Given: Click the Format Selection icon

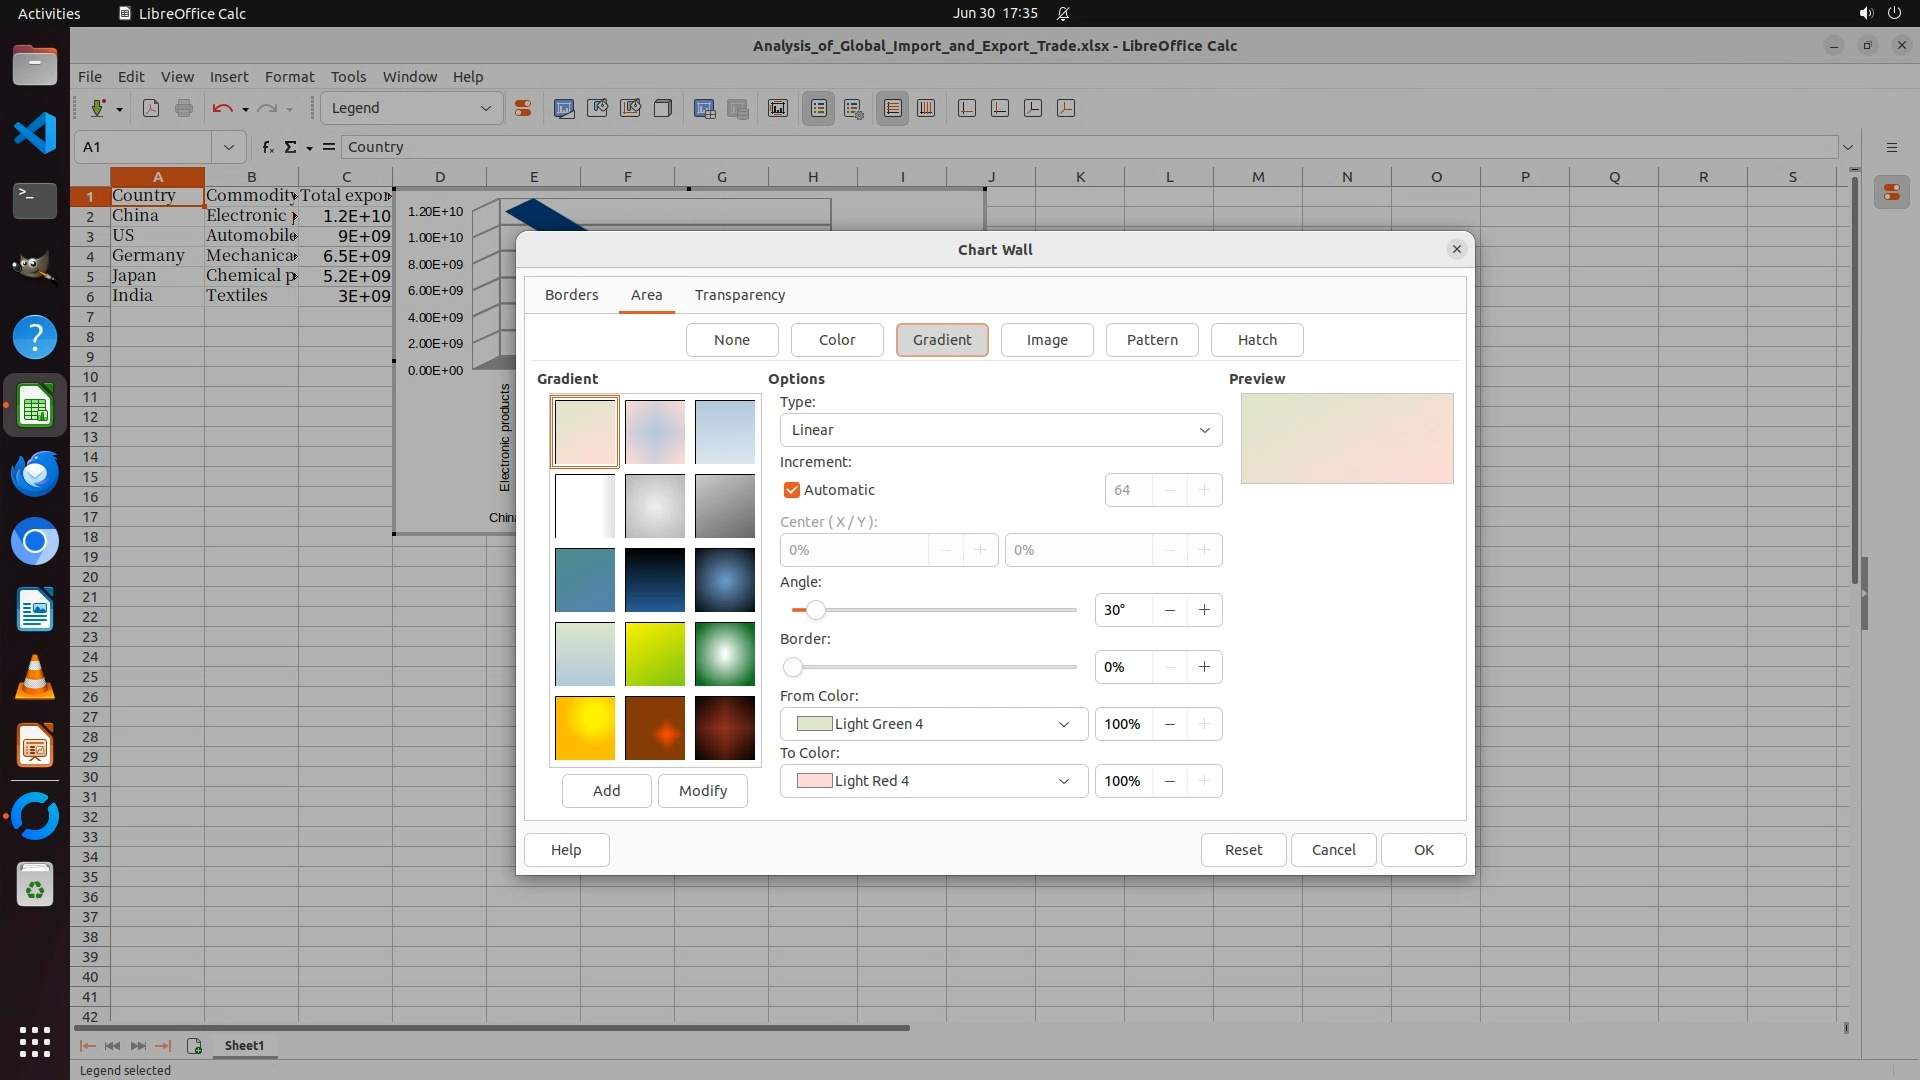Looking at the screenshot, I should (x=522, y=108).
